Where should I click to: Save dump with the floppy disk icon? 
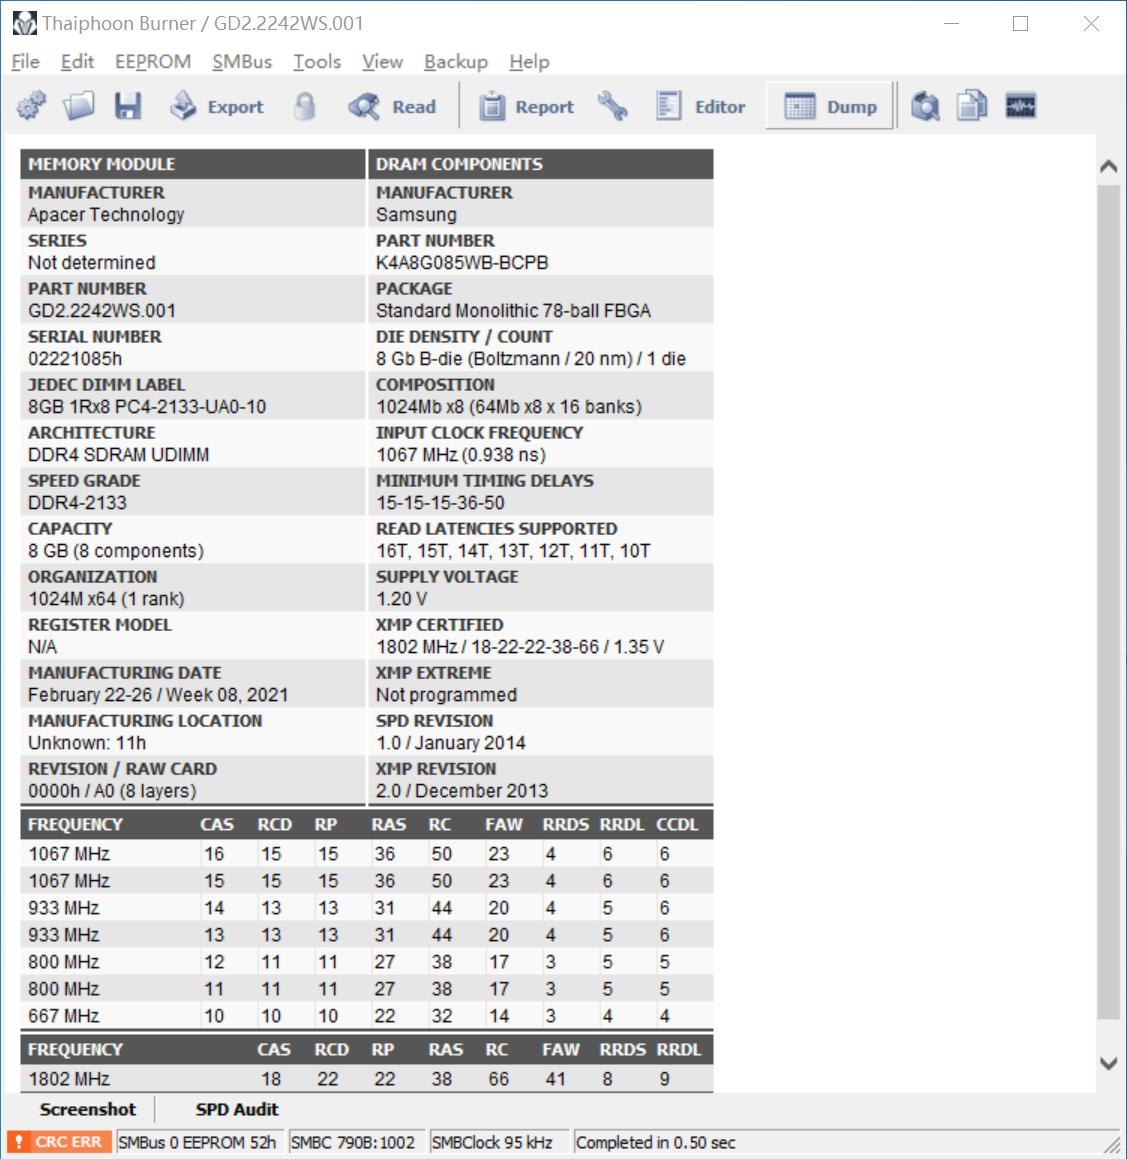tap(128, 106)
